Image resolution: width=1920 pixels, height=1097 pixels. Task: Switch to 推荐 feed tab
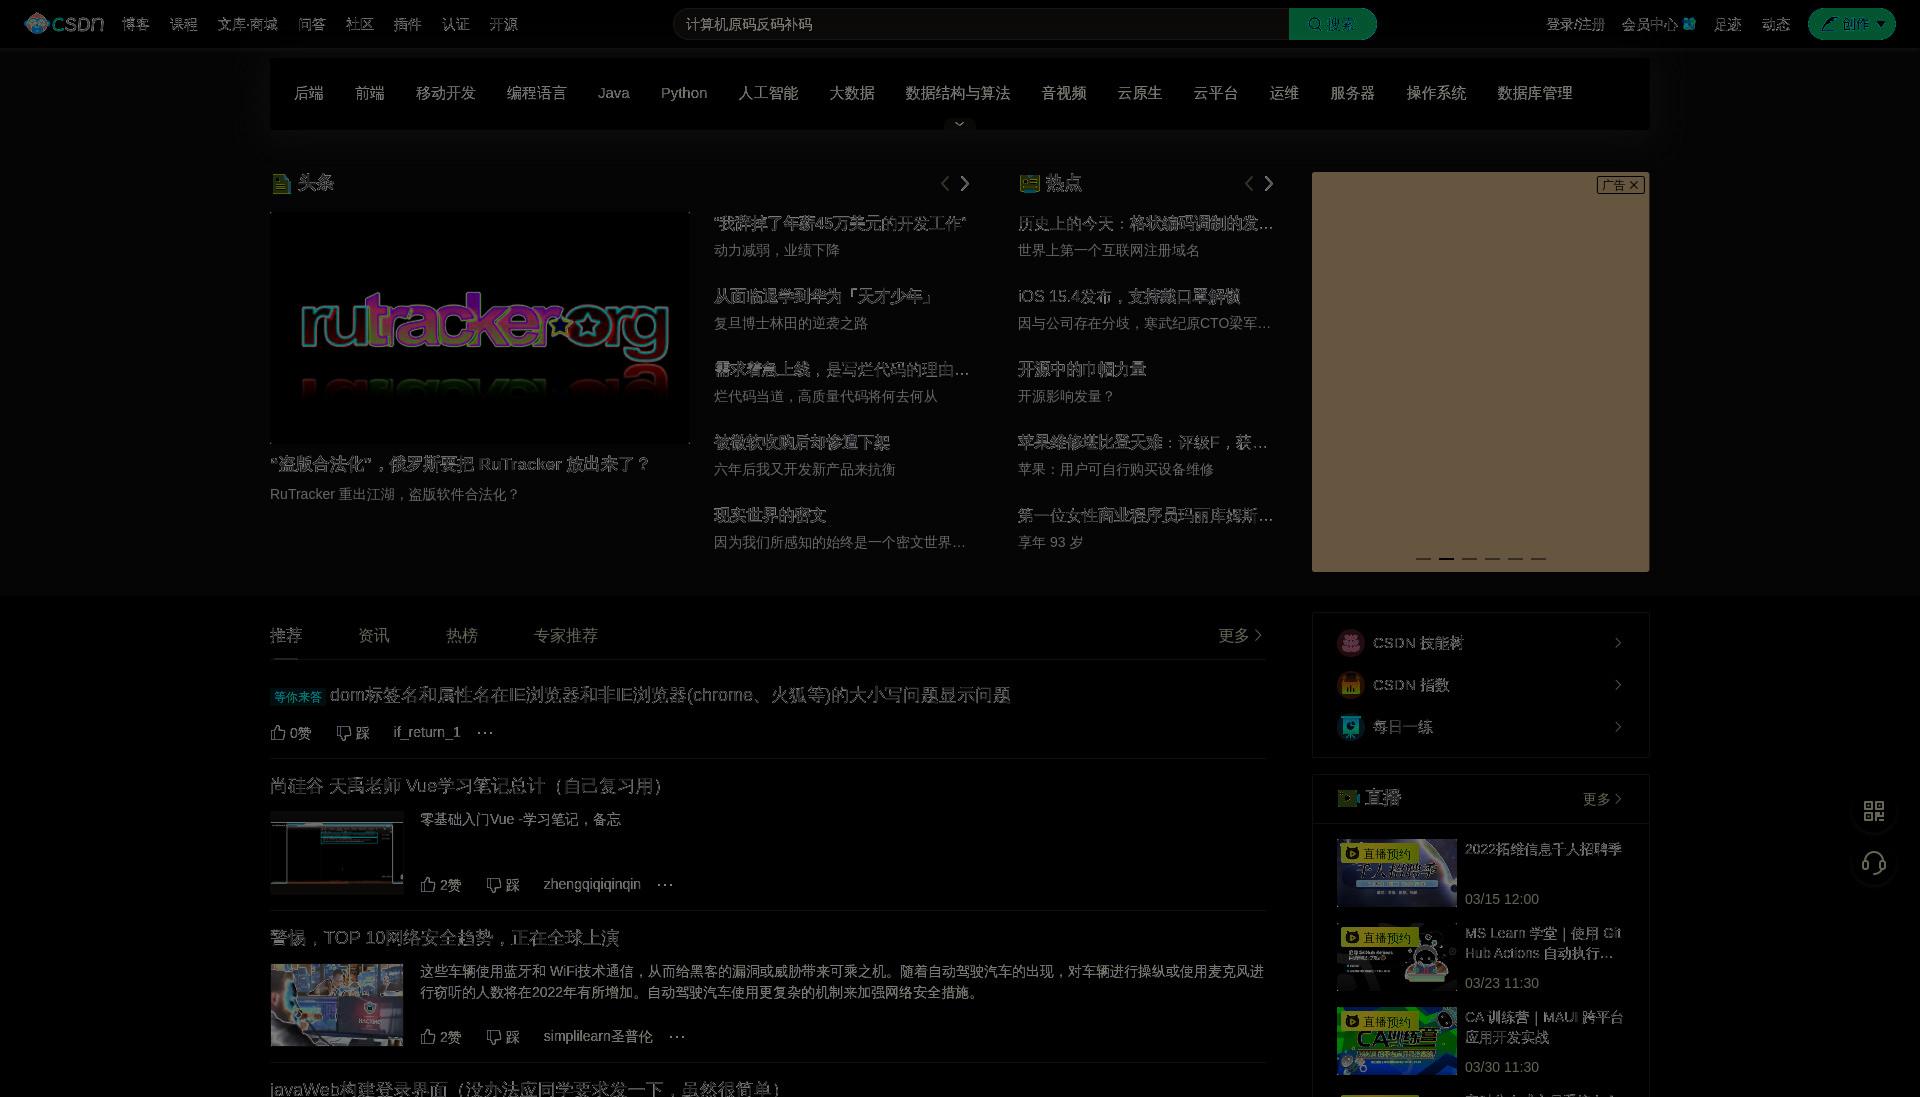pos(286,635)
